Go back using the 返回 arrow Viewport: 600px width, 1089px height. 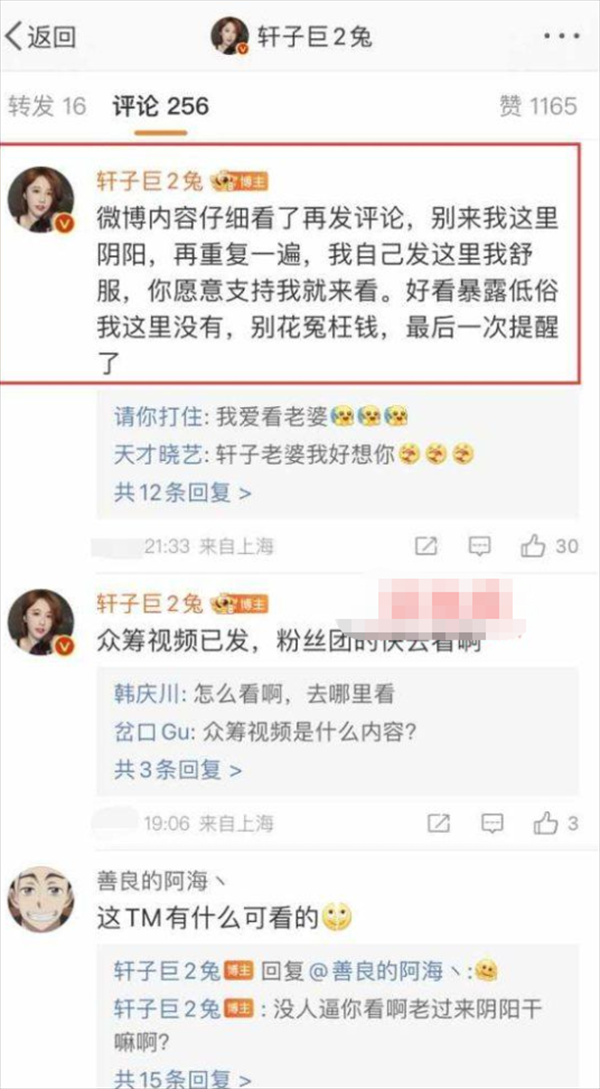[40, 36]
